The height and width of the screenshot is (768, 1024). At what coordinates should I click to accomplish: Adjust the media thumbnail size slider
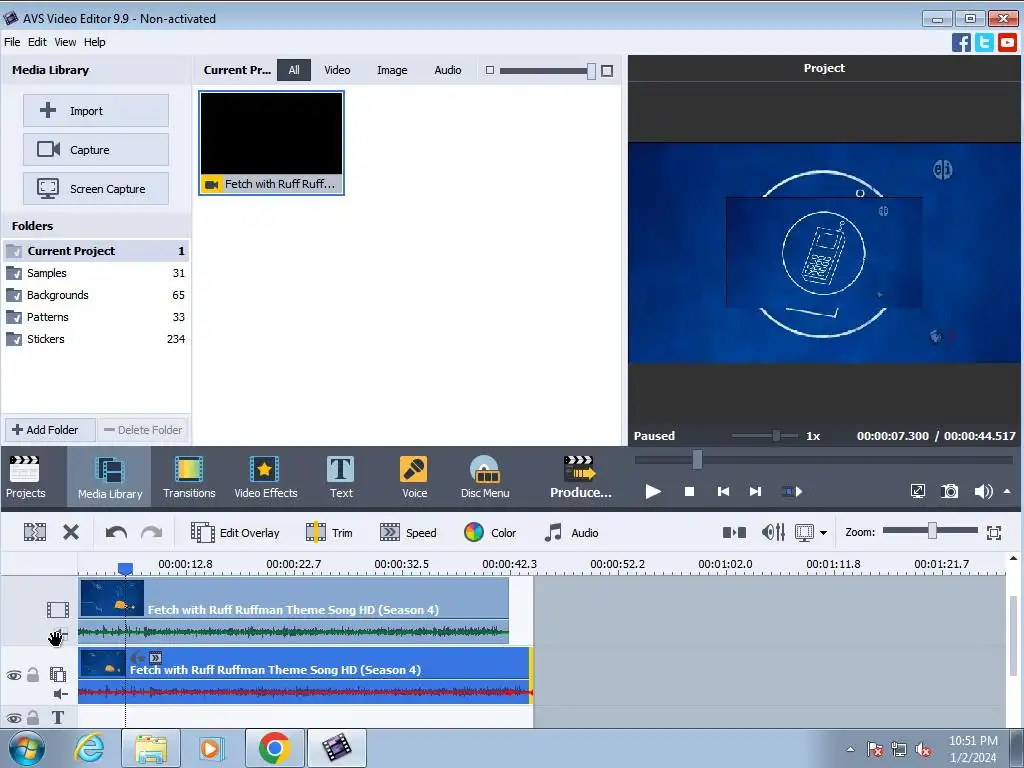pos(591,71)
